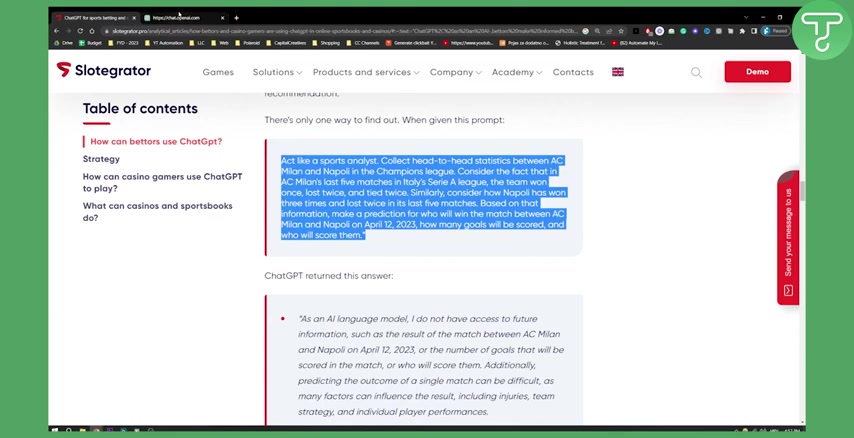Expand the Company dropdown menu
The height and width of the screenshot is (438, 854).
click(455, 72)
